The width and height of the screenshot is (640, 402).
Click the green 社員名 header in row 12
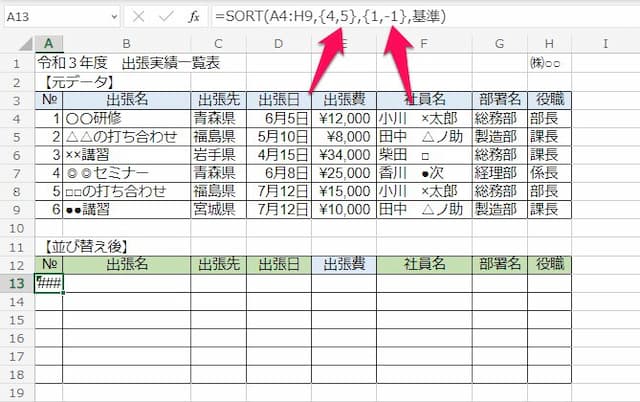click(424, 265)
